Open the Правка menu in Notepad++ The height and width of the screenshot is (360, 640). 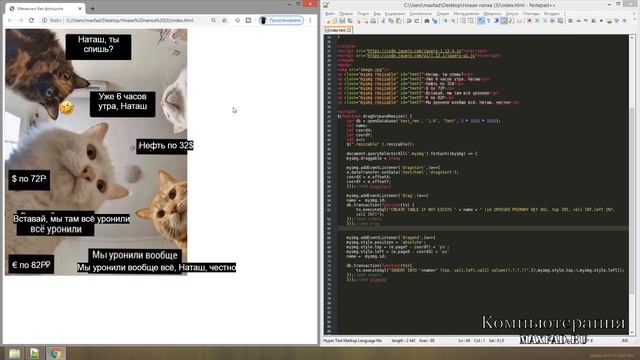click(x=346, y=13)
